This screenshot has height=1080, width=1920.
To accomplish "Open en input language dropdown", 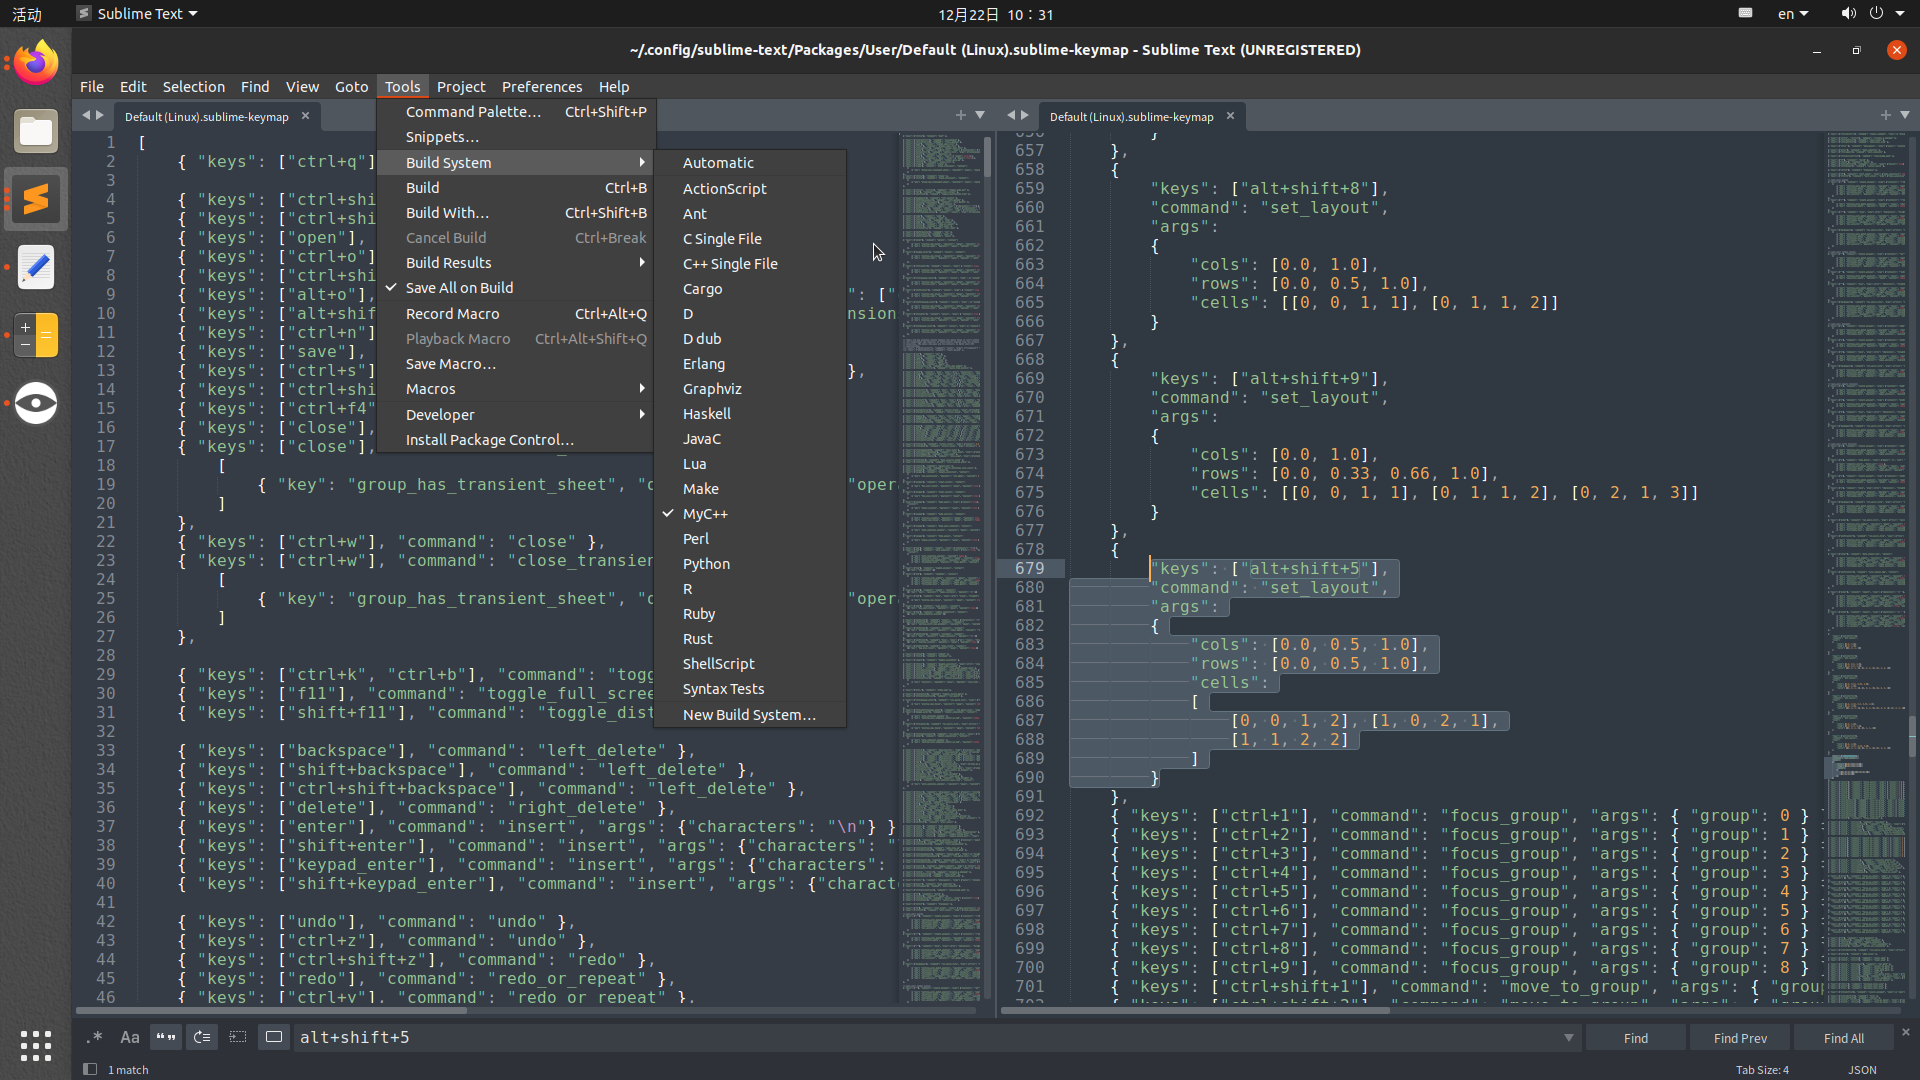I will point(1792,14).
